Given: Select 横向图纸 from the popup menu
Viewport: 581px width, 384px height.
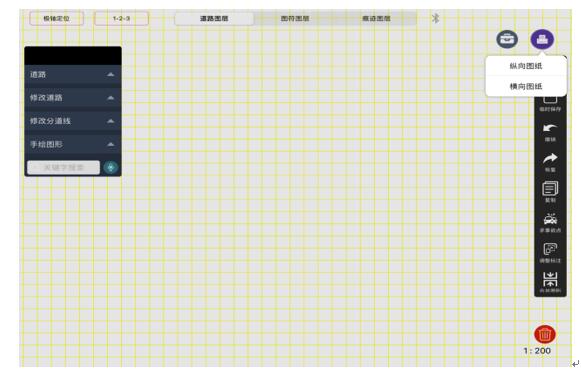Looking at the screenshot, I should tap(526, 86).
